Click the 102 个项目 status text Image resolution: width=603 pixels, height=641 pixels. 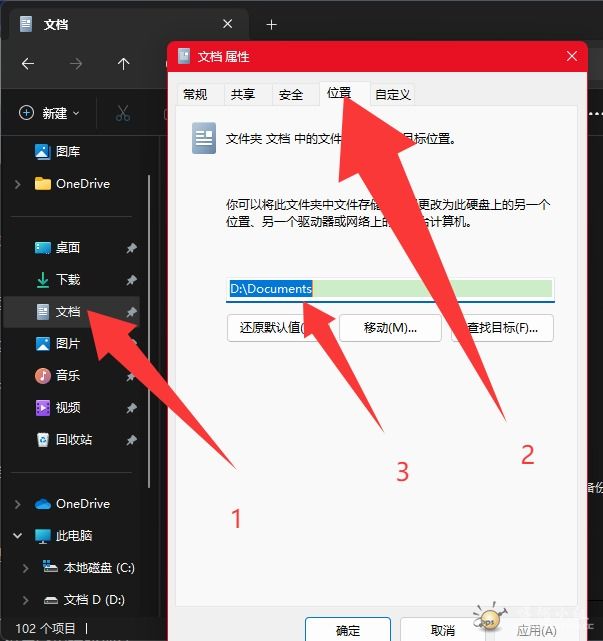click(45, 628)
